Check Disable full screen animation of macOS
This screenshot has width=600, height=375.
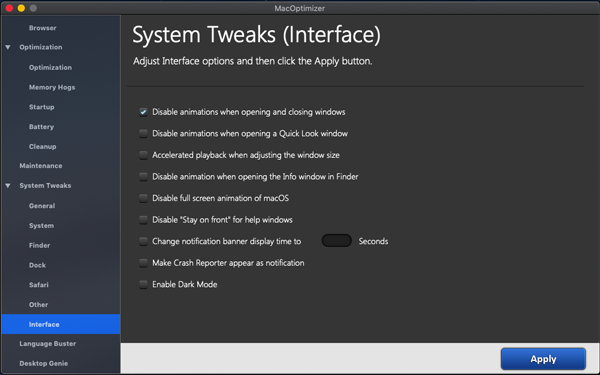click(x=143, y=198)
